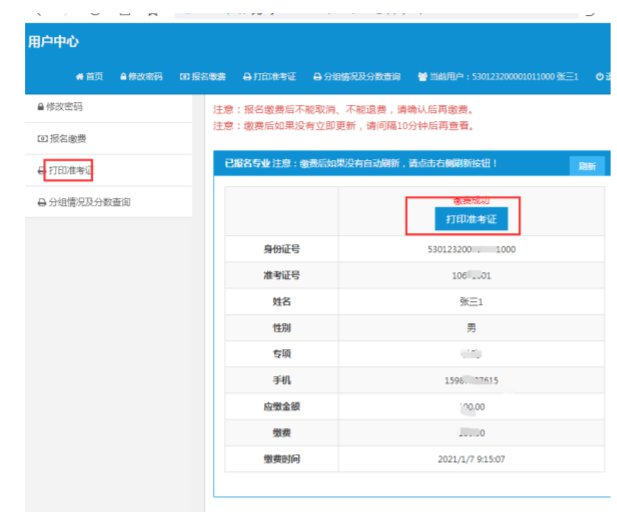This screenshot has height=512, width=617.
Task: Click the 身份证号 value cell
Action: pyautogui.click(x=470, y=250)
